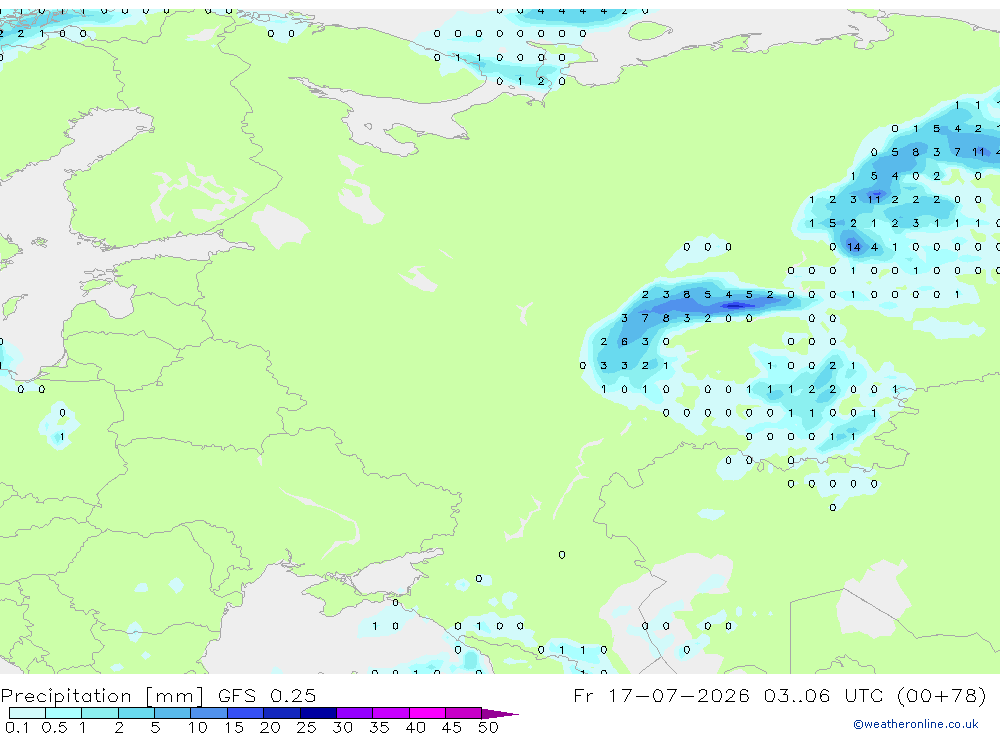Click the 20–25 mm legend swatch
Viewport: 1000px width, 733px height.
click(x=282, y=713)
